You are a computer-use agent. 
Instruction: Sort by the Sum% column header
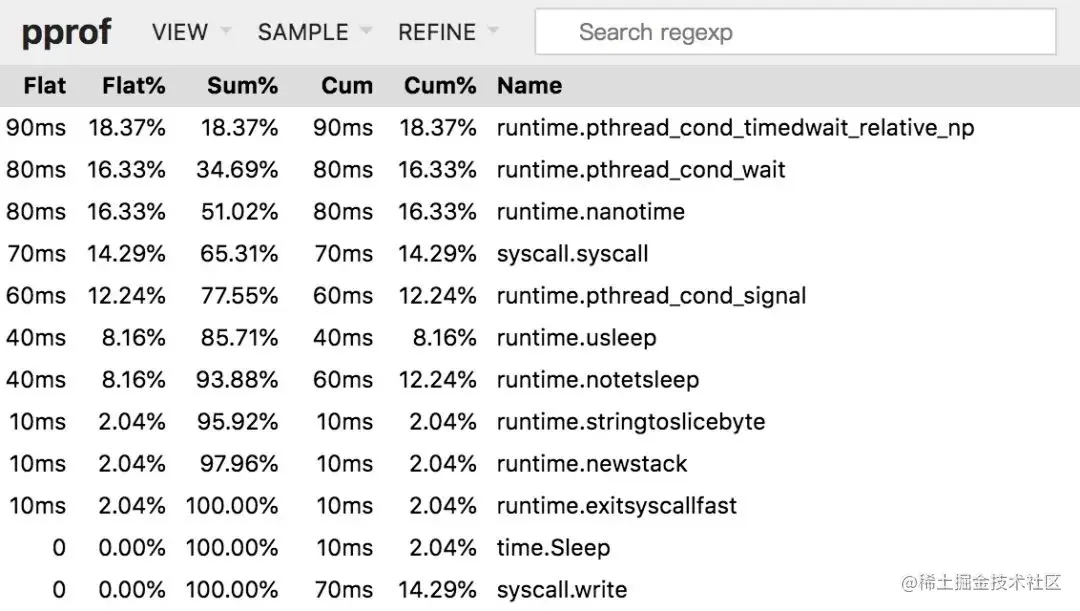(242, 86)
